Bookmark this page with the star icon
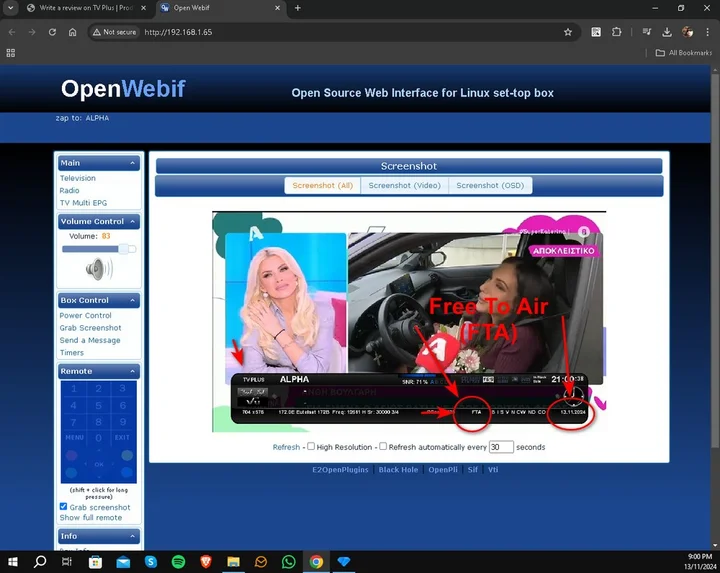Image resolution: width=720 pixels, height=573 pixels. [x=568, y=32]
